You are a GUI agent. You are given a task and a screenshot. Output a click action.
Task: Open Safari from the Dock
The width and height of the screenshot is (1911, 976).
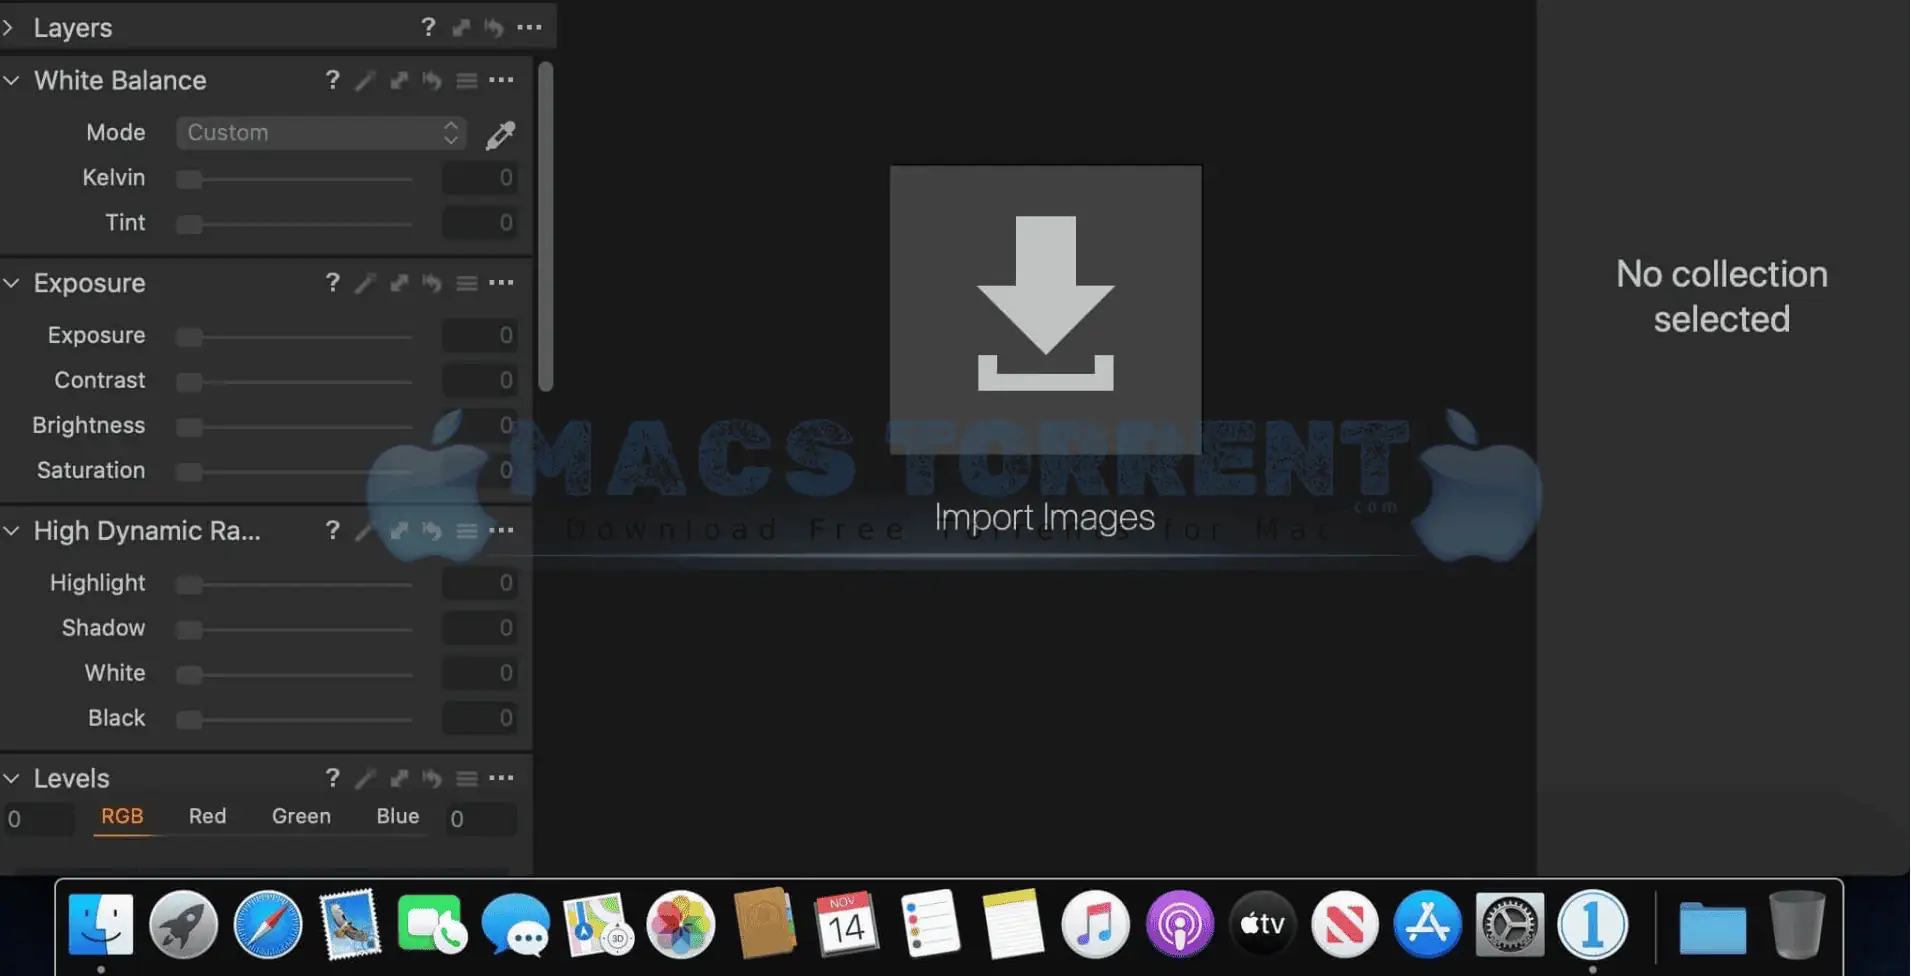tap(267, 924)
